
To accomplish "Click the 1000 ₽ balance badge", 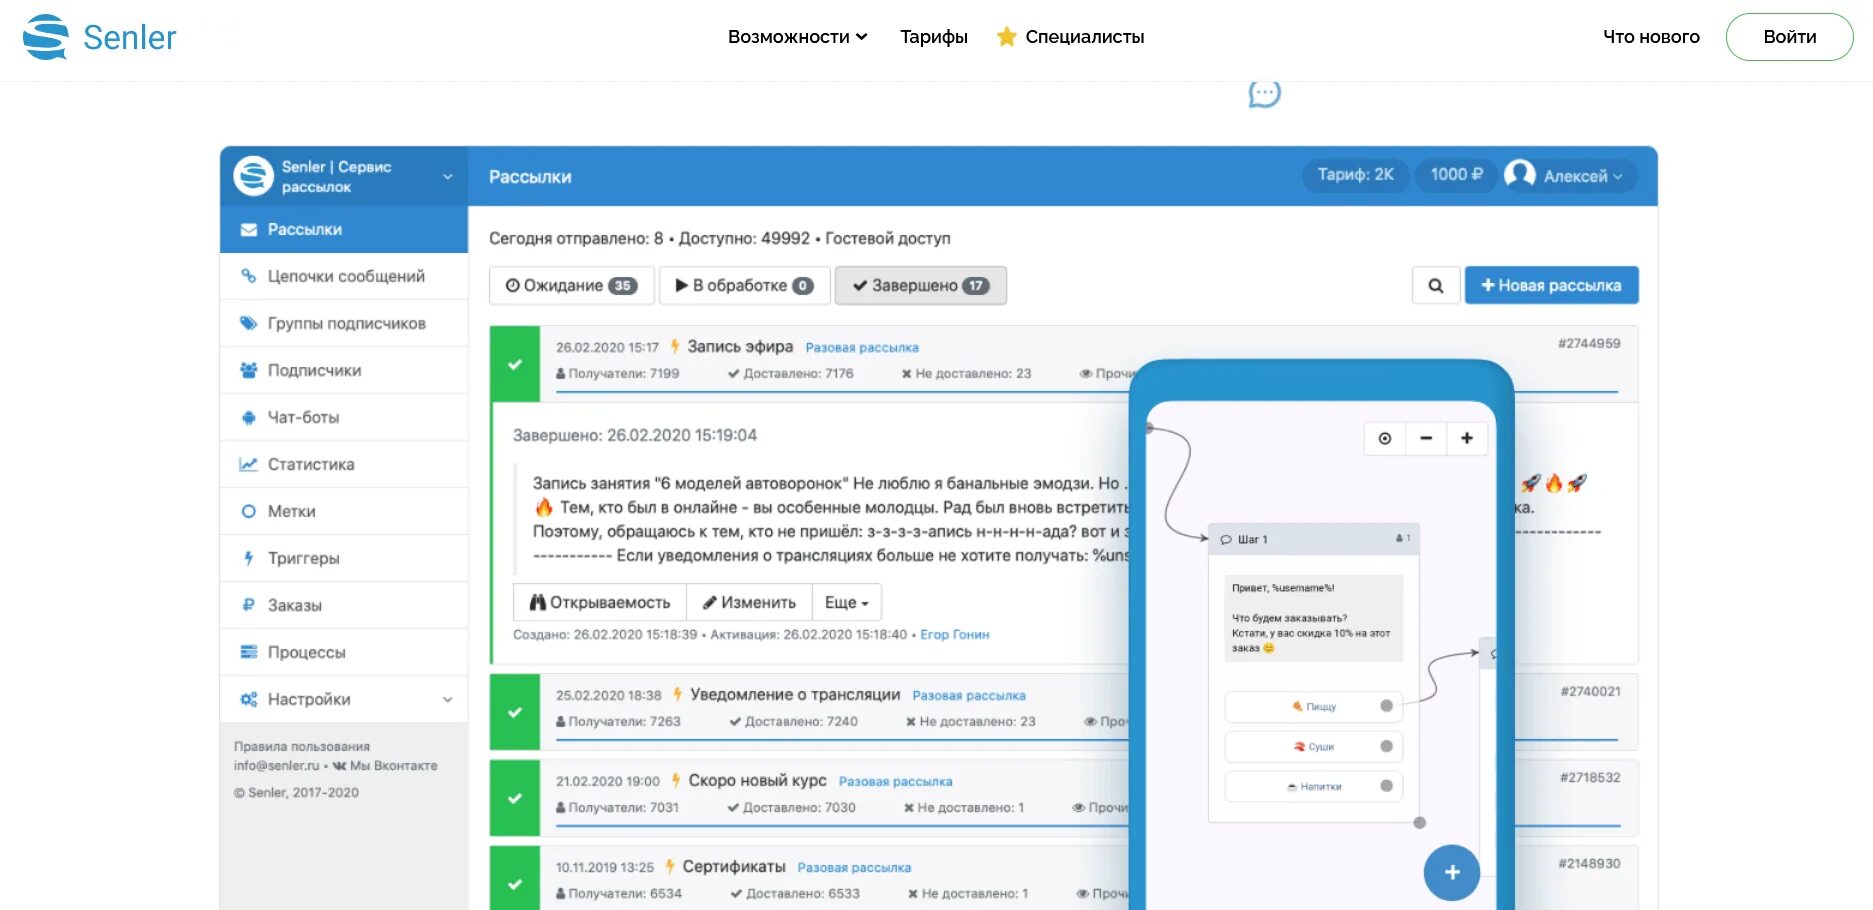I will pos(1456,175).
